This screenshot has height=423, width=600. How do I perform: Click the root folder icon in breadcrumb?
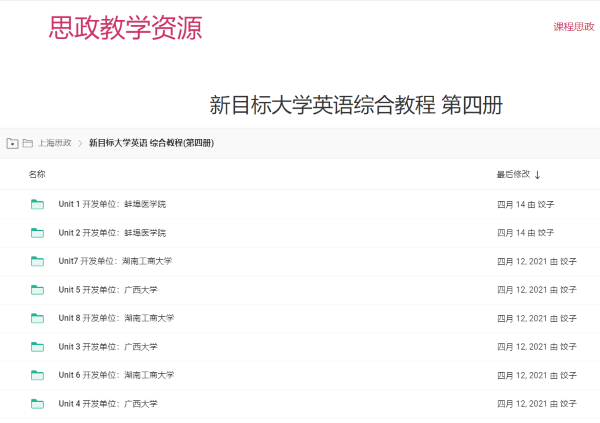click(x=12, y=143)
